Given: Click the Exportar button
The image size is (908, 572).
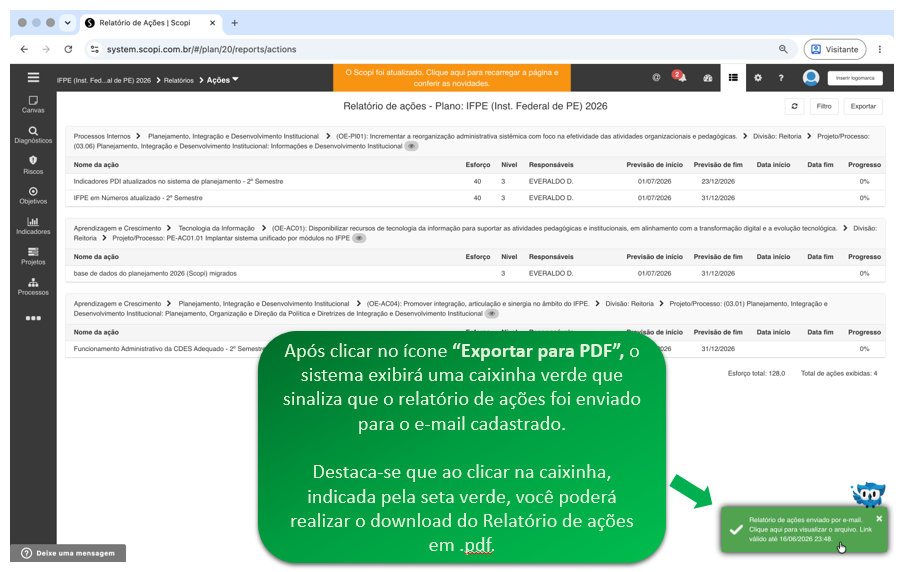Looking at the screenshot, I should click(863, 106).
